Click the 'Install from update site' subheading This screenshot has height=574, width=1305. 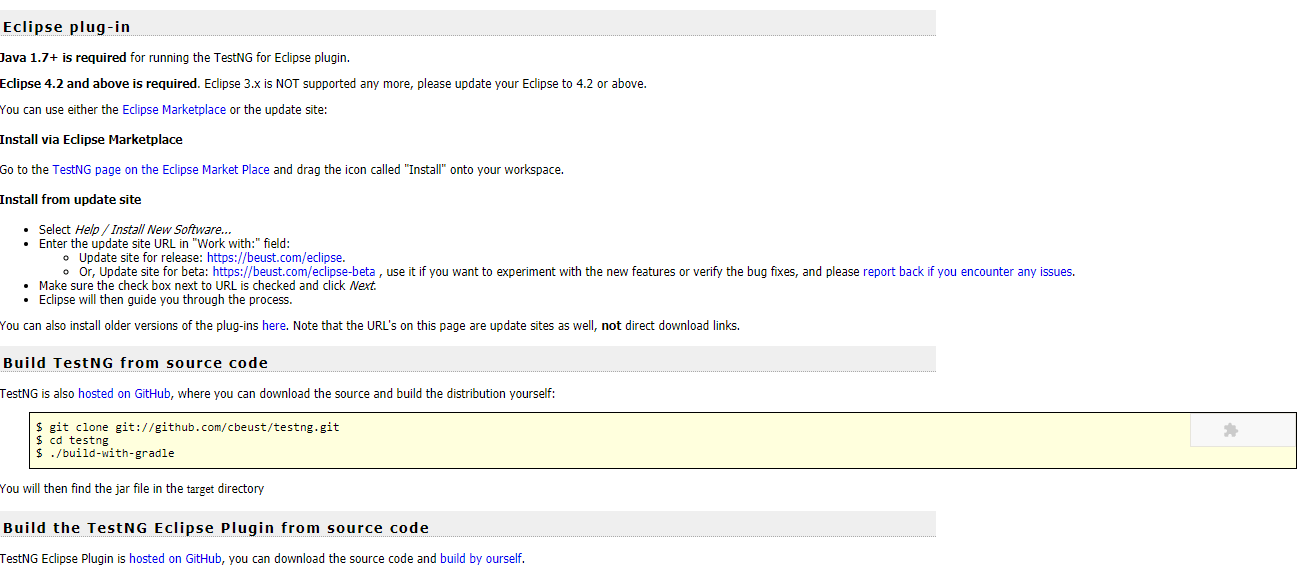[70, 200]
